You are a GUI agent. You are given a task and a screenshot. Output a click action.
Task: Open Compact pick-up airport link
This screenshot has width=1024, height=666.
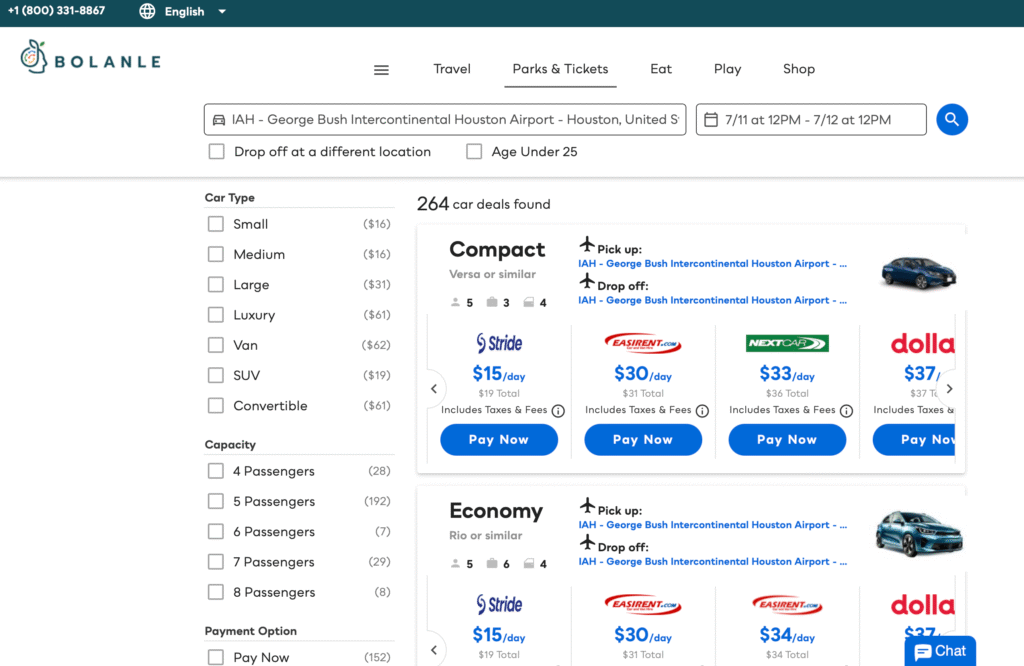[712, 264]
